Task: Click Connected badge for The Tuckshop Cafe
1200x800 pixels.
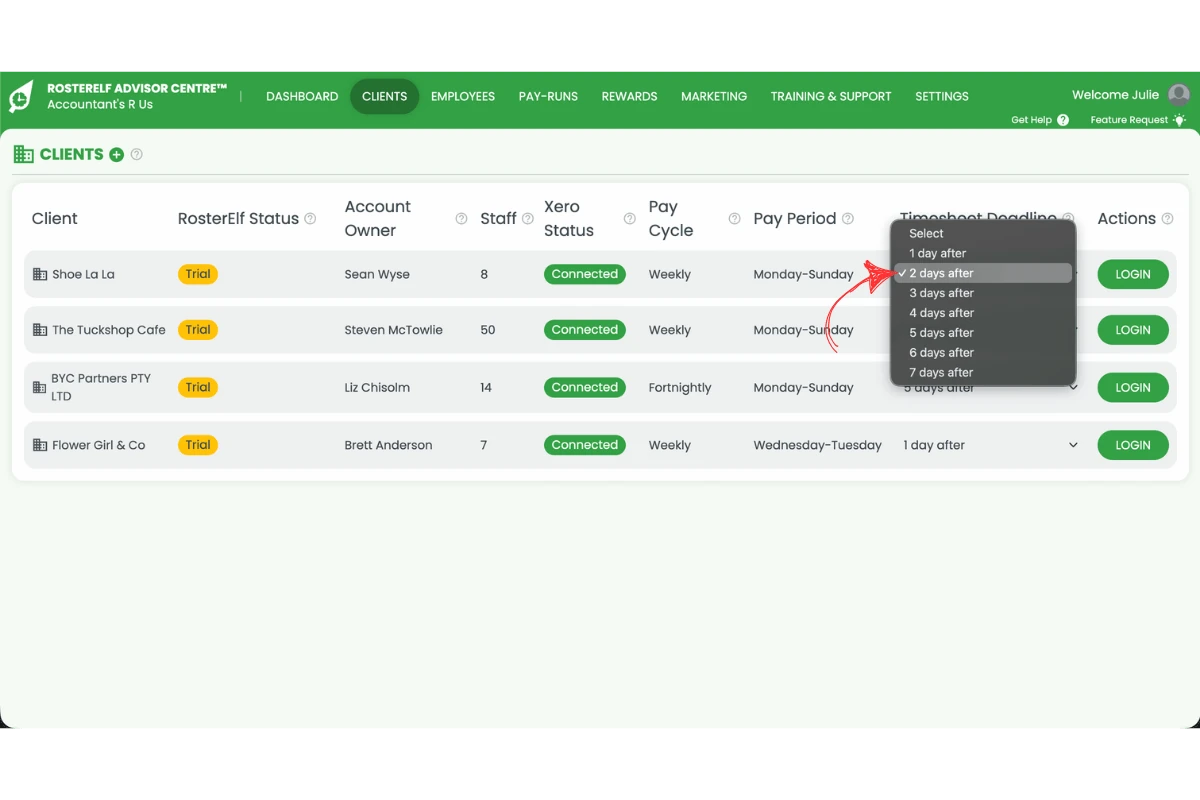Action: click(x=585, y=330)
